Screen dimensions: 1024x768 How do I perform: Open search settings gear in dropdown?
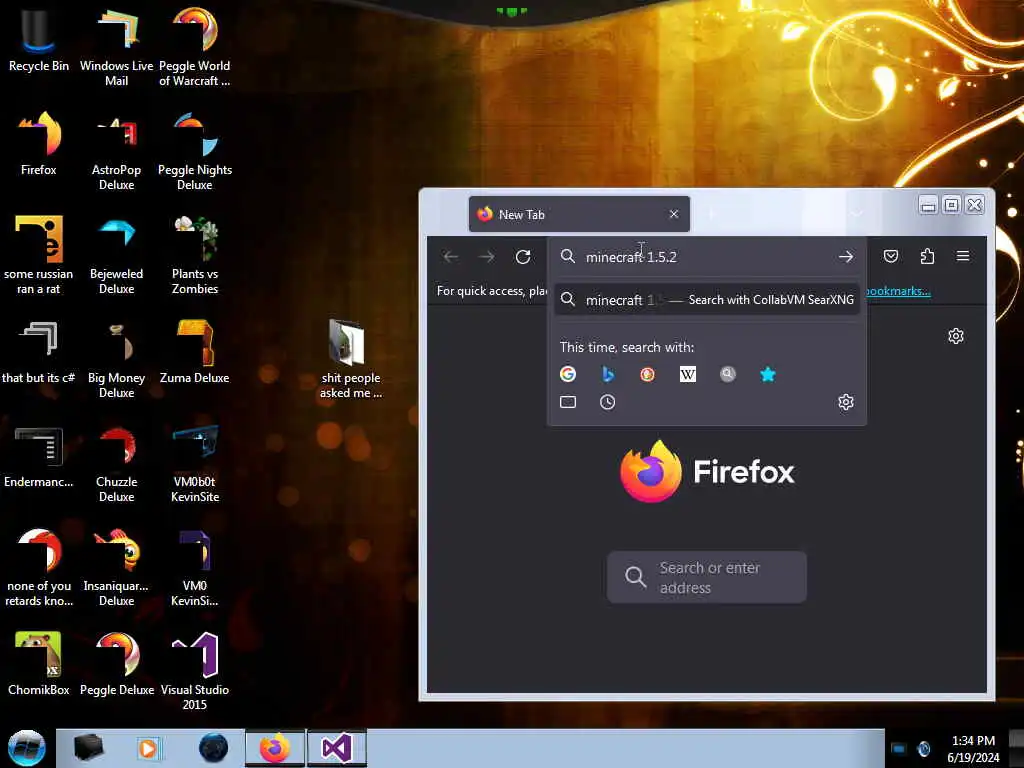846,402
